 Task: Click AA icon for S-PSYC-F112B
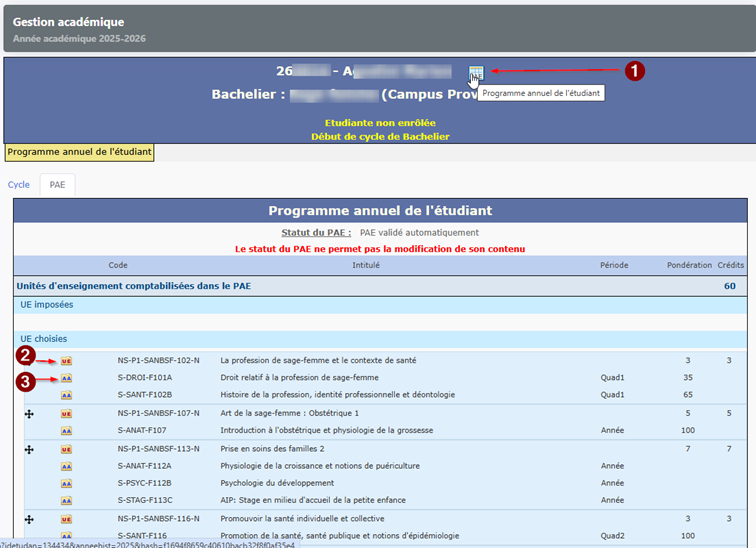click(x=67, y=483)
